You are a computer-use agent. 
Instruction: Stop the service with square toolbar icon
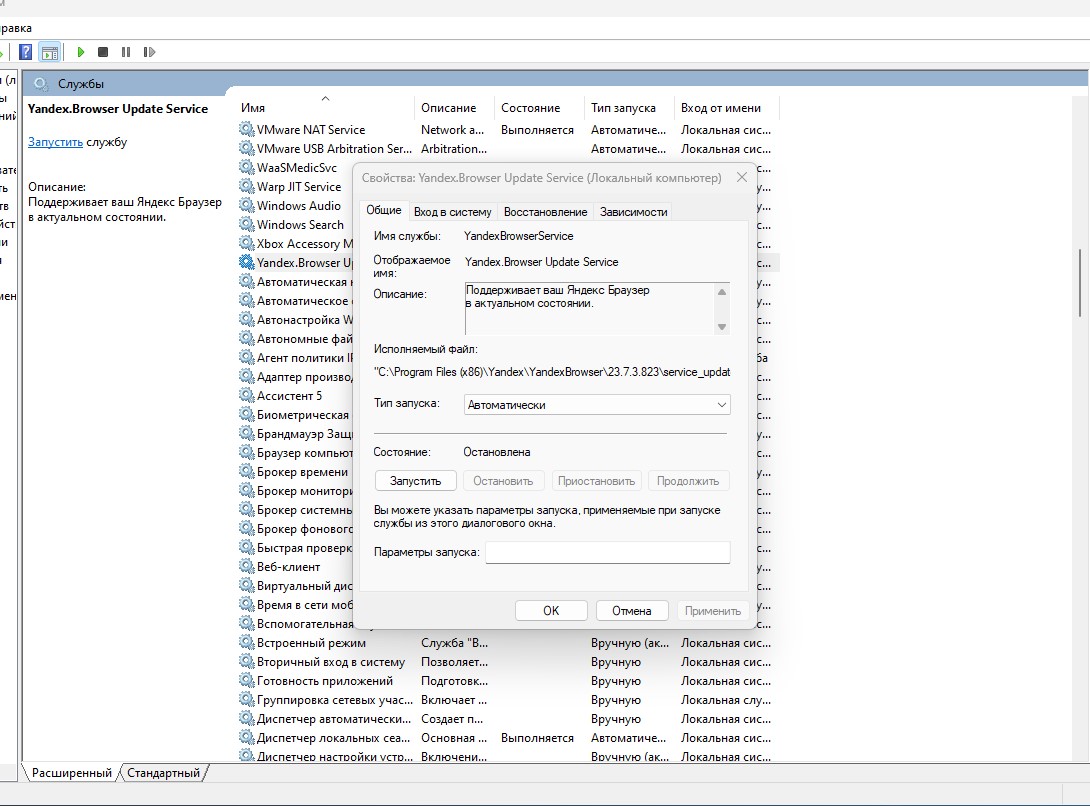pos(103,52)
